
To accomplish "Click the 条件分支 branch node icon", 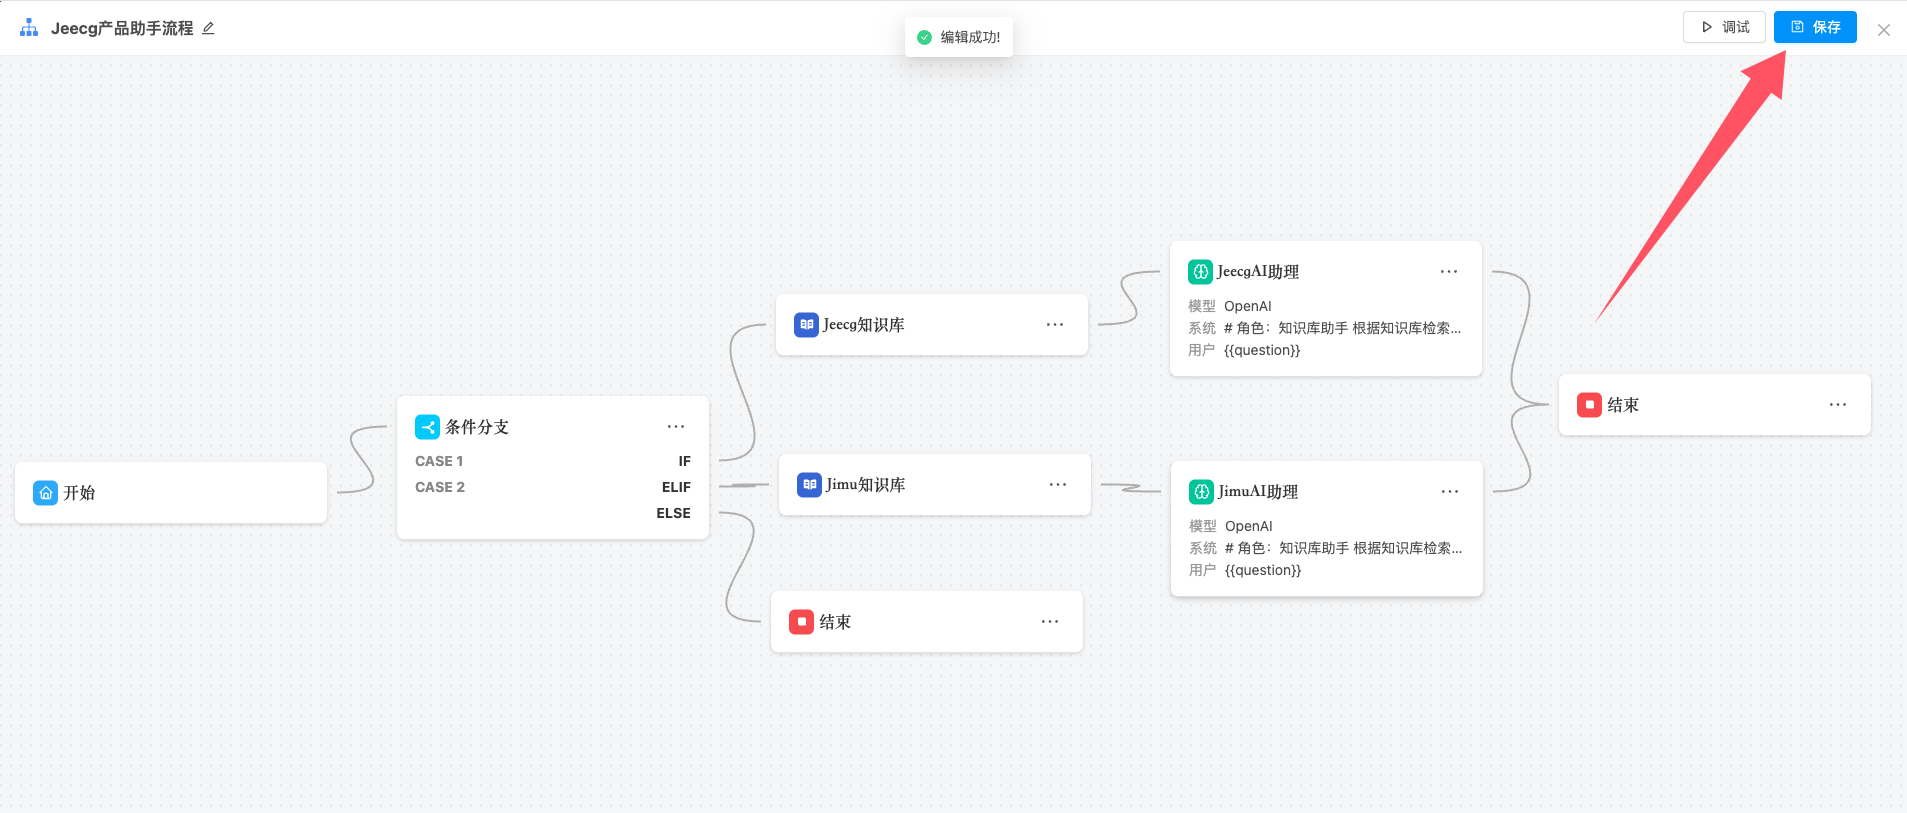I will click(427, 427).
